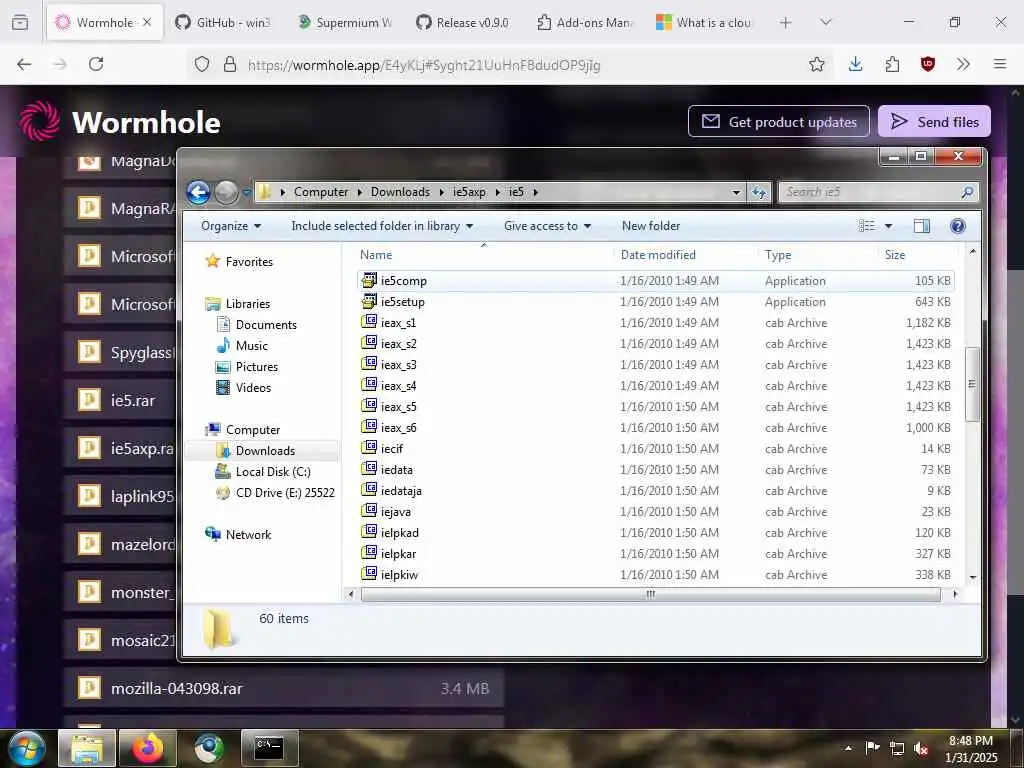Click the file list scroll down arrow
Image resolution: width=1024 pixels, height=768 pixels.
coord(972,577)
